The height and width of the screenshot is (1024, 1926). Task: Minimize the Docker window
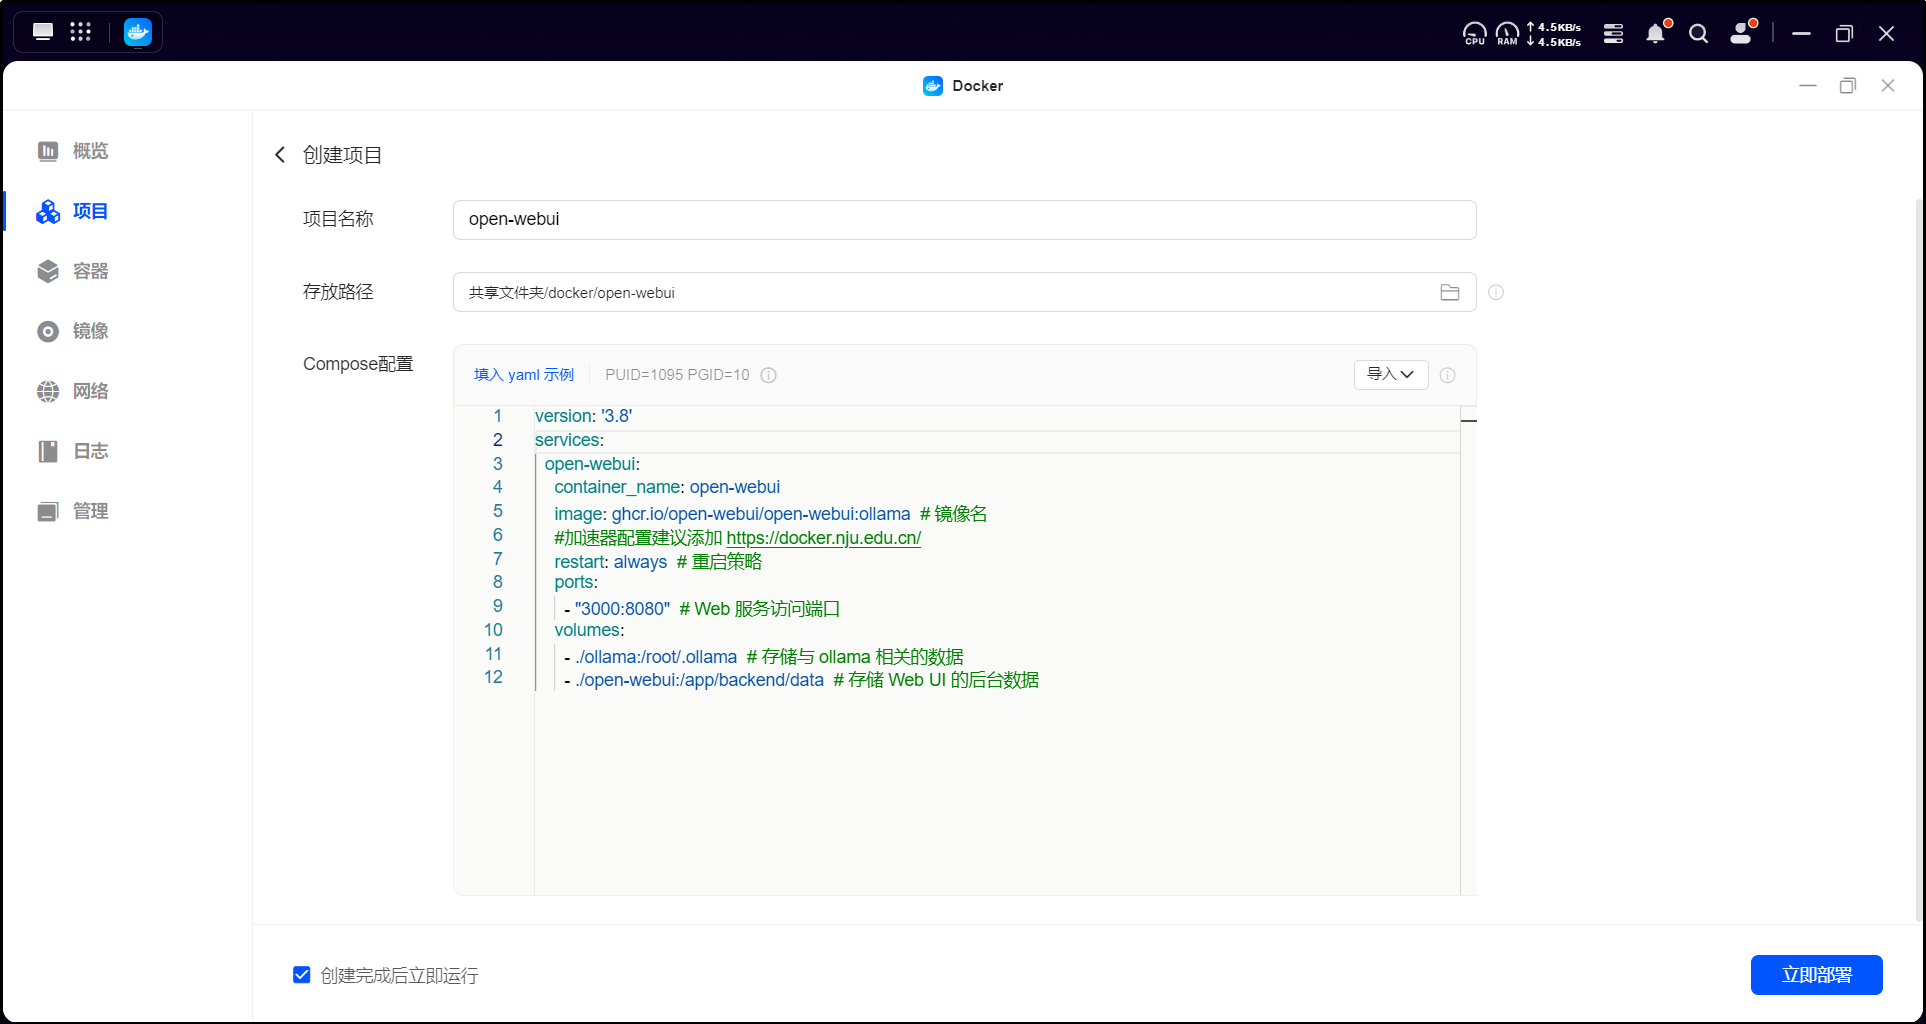(1808, 86)
